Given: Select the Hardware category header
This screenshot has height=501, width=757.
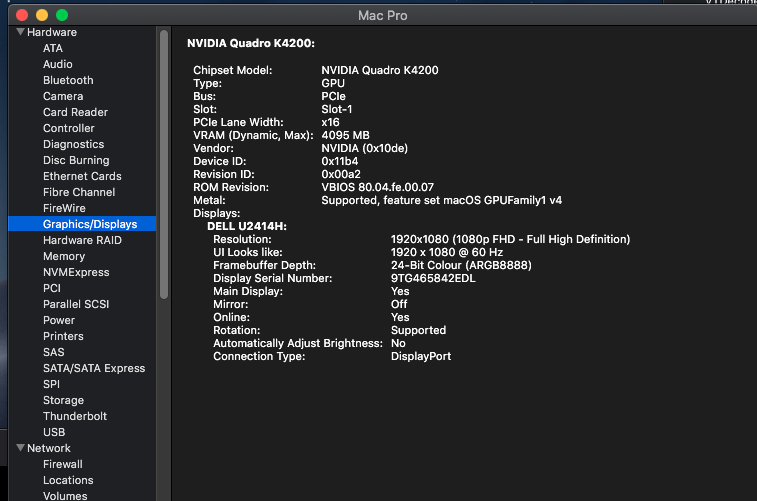Looking at the screenshot, I should click(x=52, y=32).
